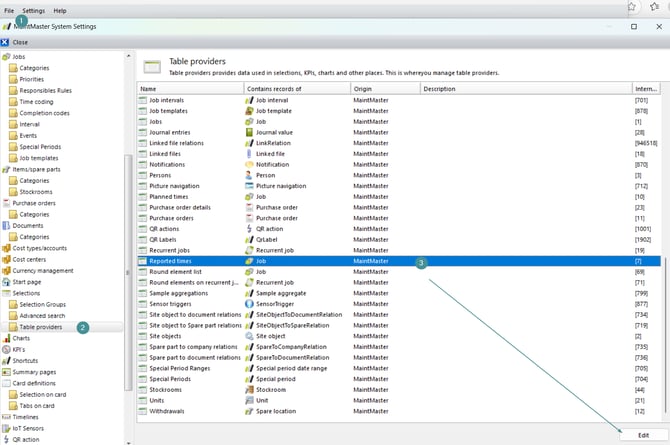The image size is (670, 445).
Task: Open the Help menu
Action: (60, 10)
